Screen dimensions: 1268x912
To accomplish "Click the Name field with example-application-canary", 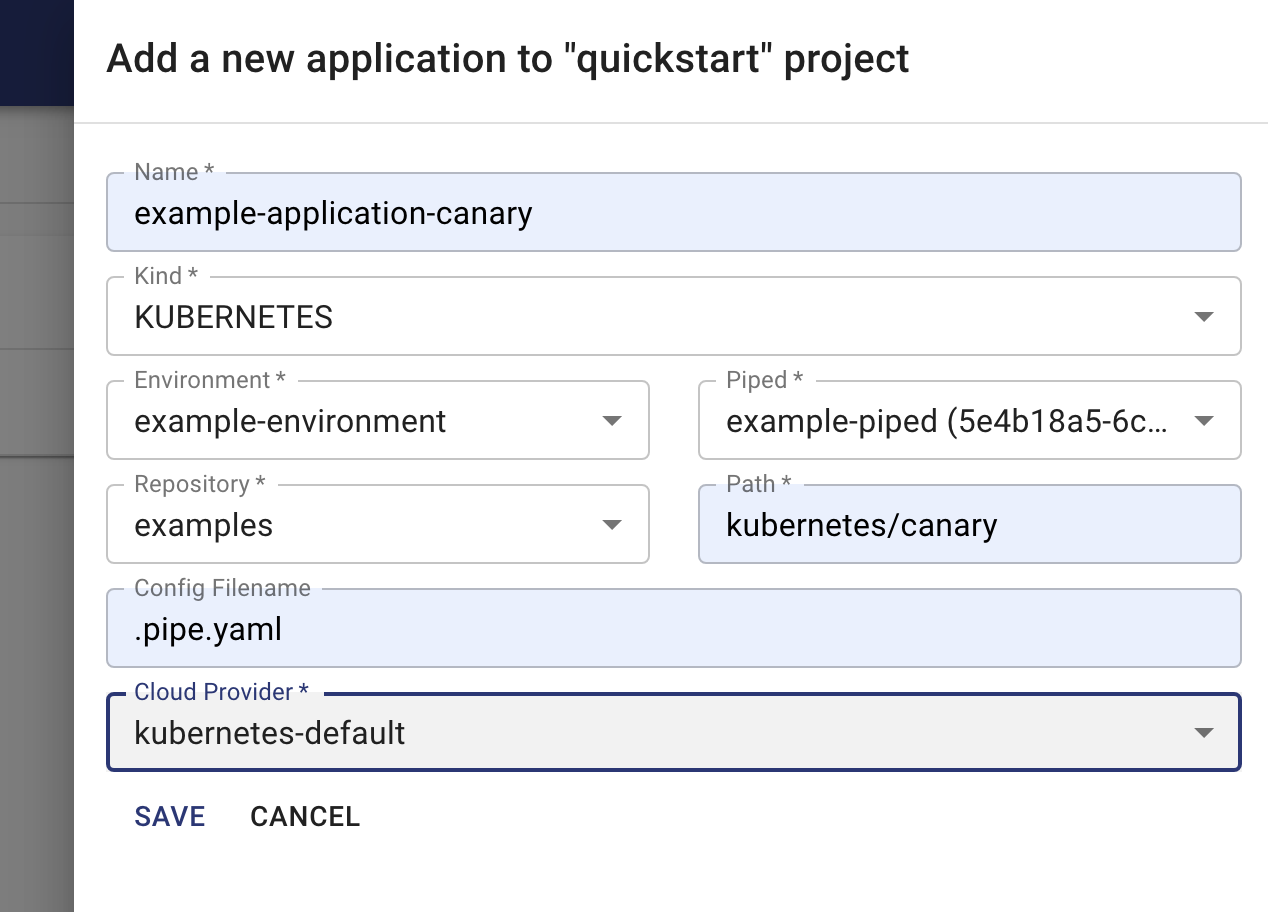I will pos(672,213).
